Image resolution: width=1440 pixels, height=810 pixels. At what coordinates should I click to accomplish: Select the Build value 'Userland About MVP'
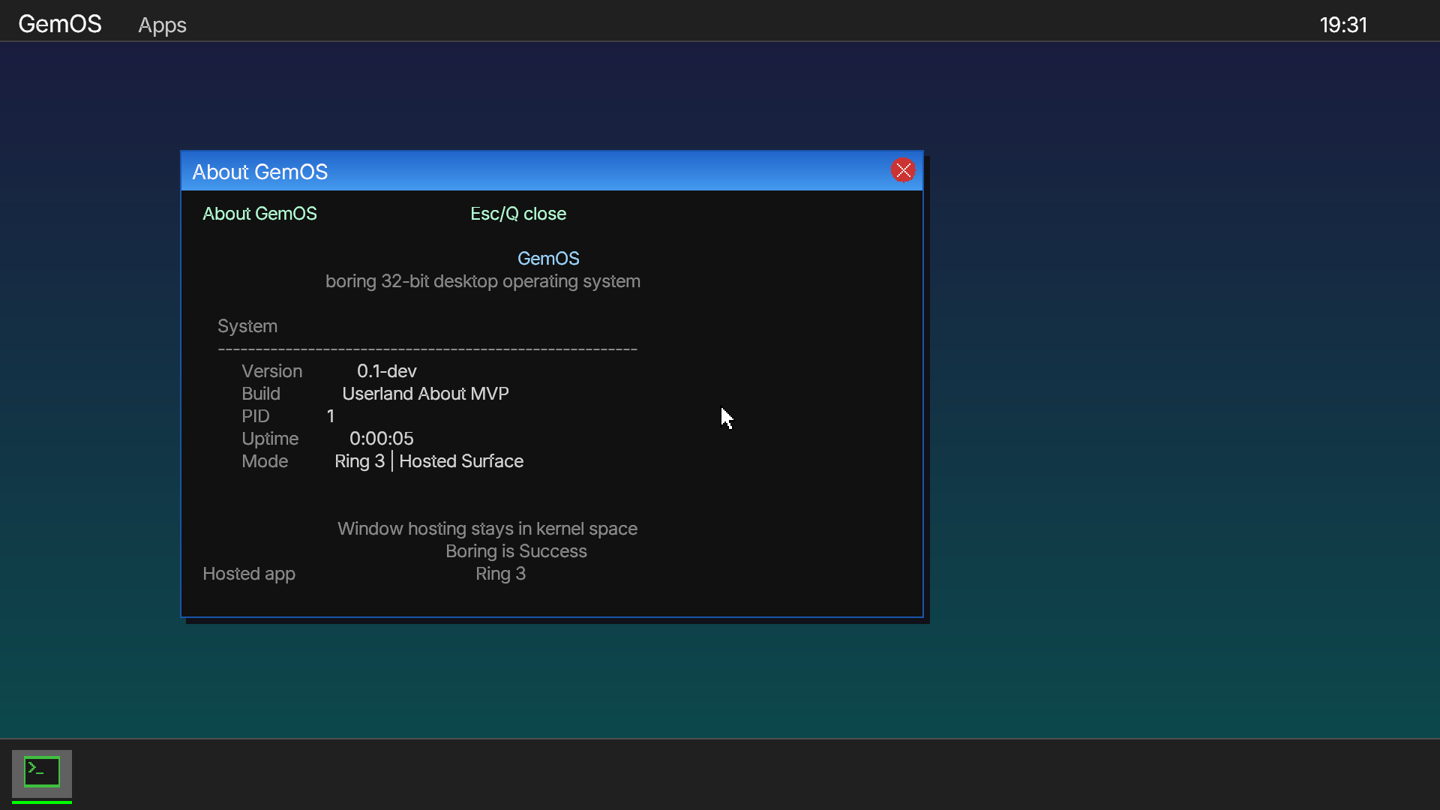[x=425, y=394]
